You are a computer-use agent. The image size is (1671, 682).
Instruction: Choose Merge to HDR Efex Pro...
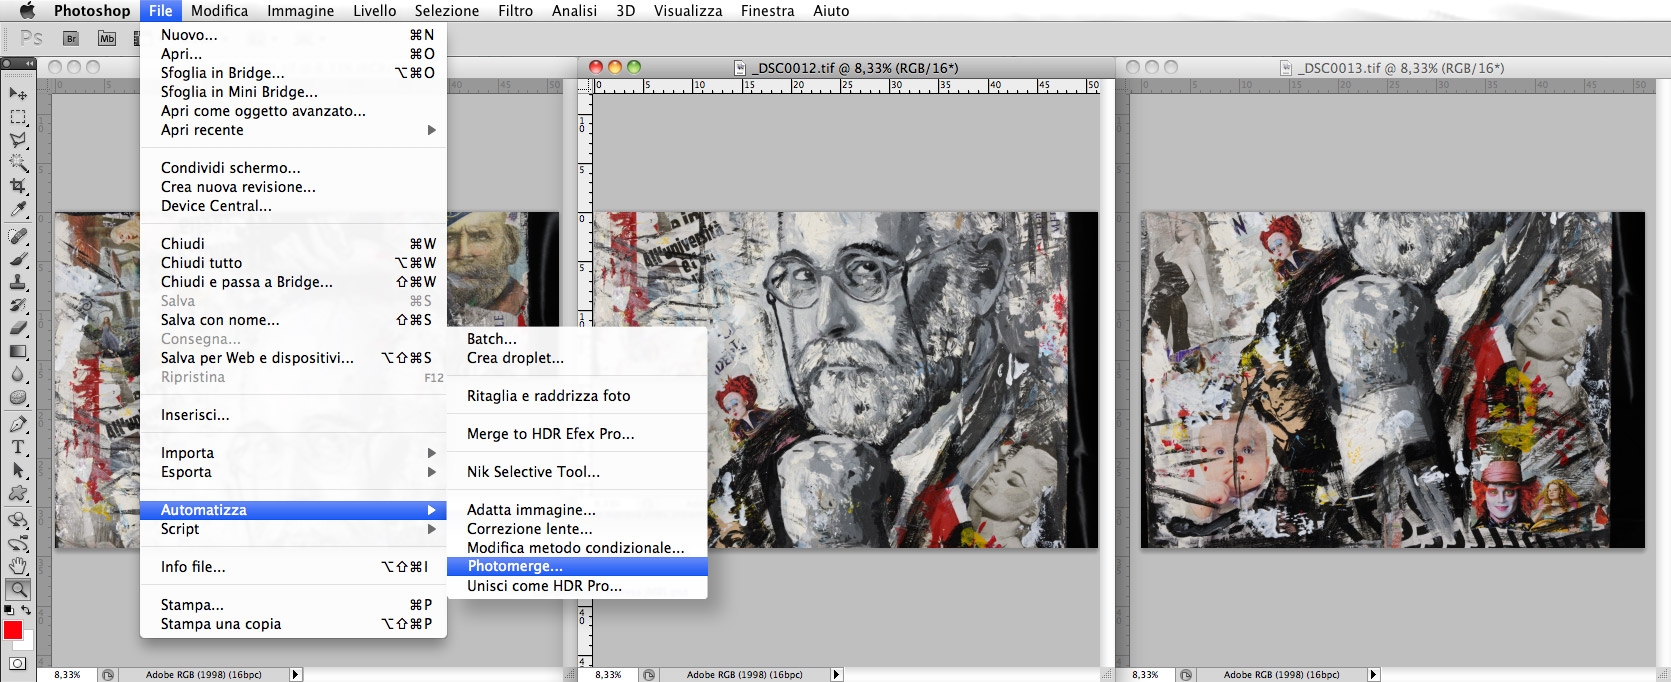click(x=577, y=434)
